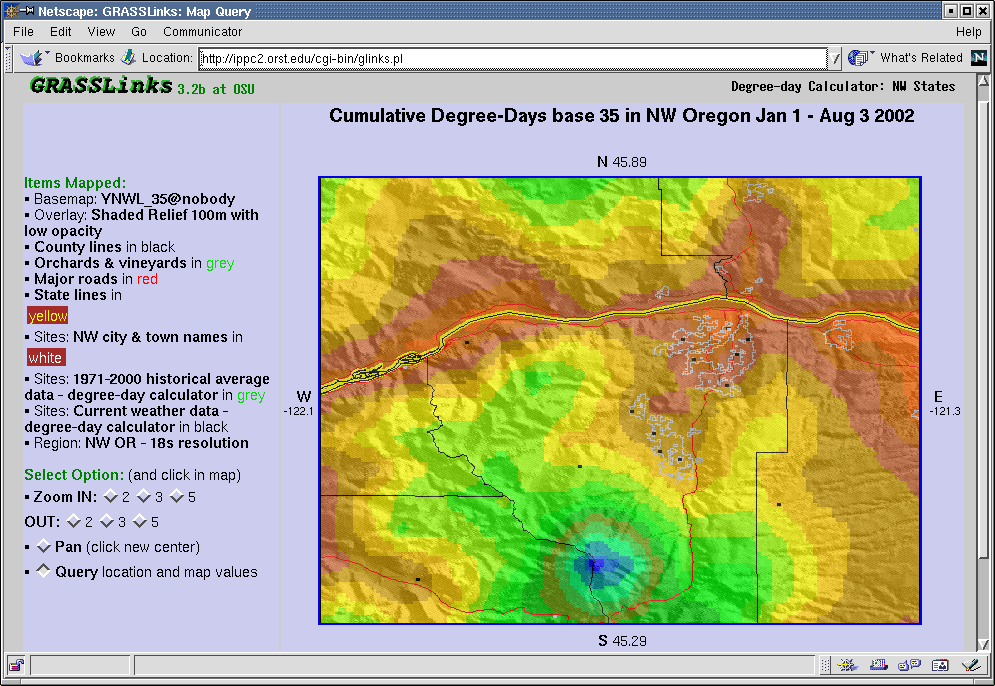Click the location URL input field
The height and width of the screenshot is (686, 995).
point(513,58)
